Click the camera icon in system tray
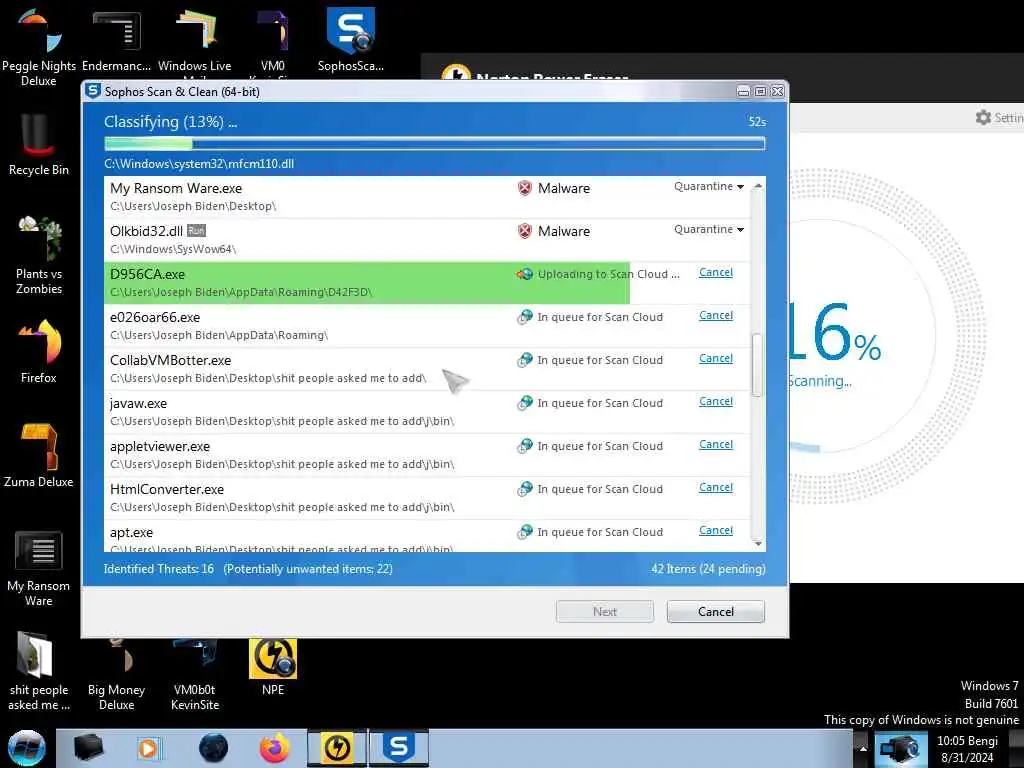The width and height of the screenshot is (1024, 768). [x=901, y=749]
